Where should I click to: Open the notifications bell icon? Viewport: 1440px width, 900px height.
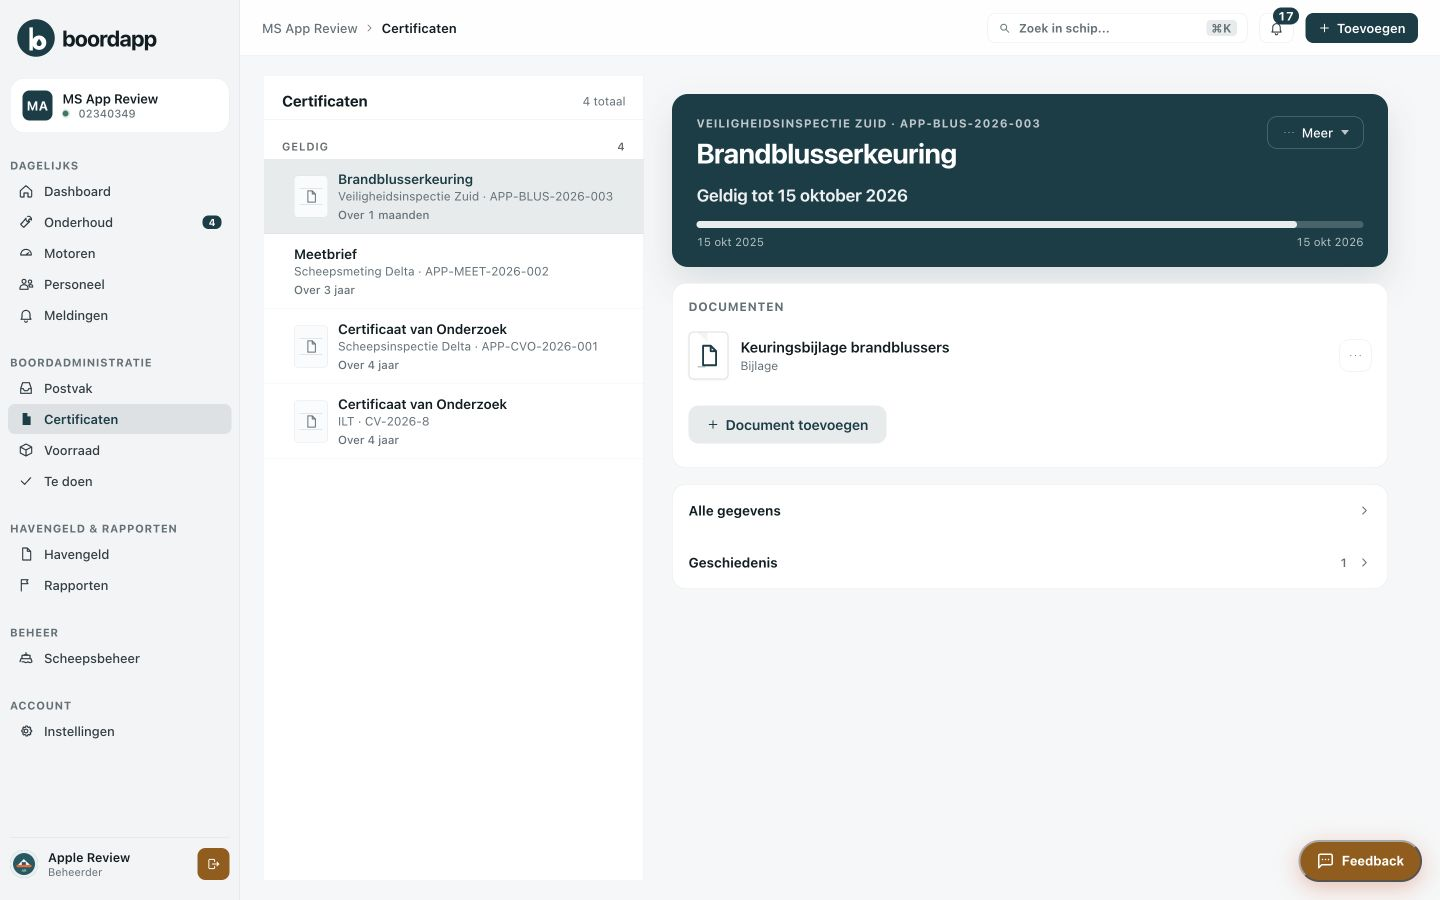(1276, 29)
